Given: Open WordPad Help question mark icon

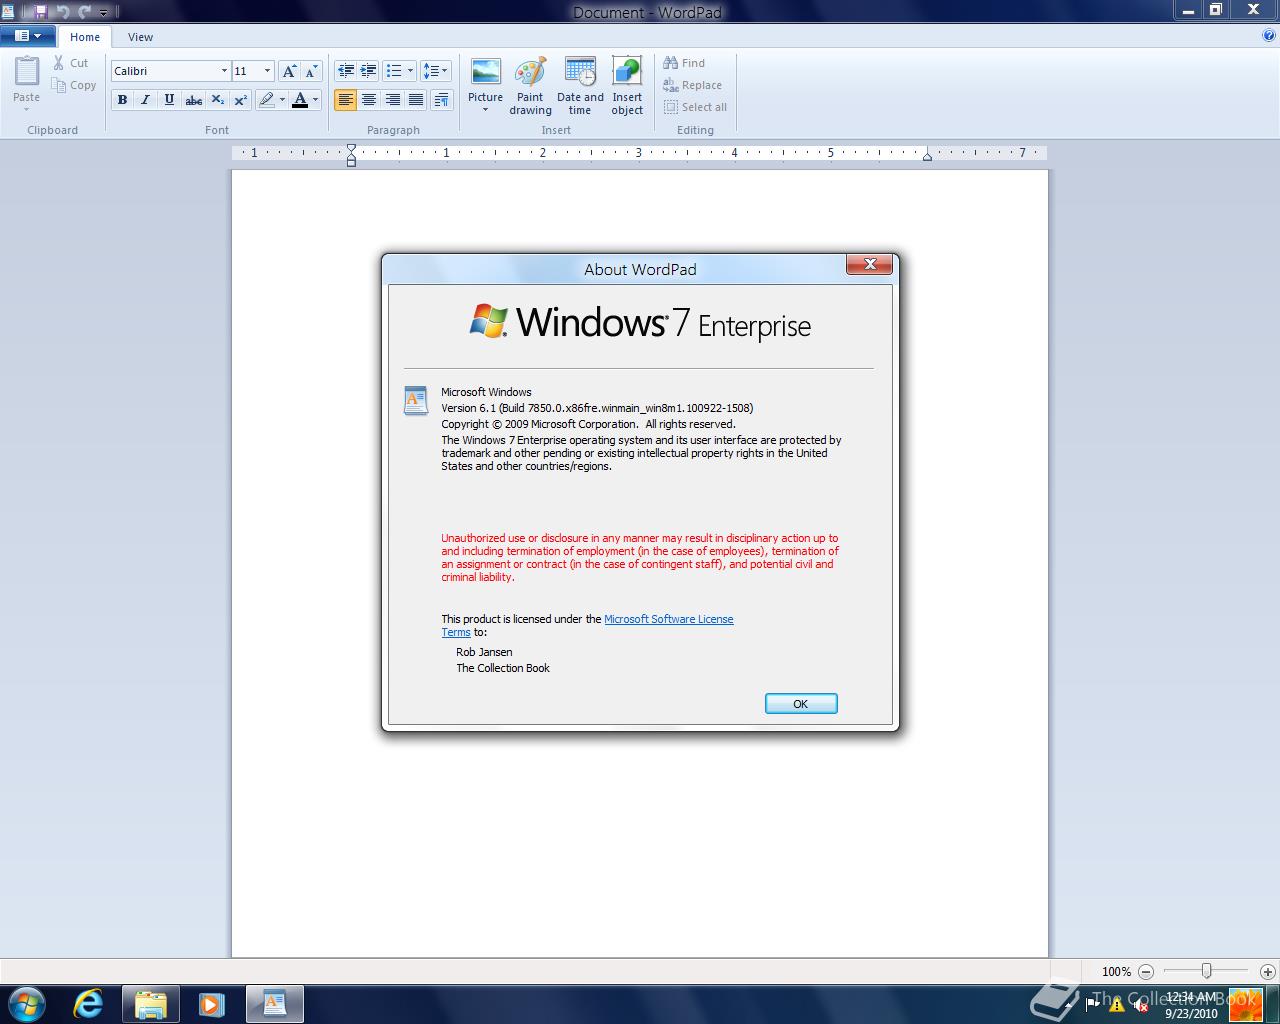Looking at the screenshot, I should tap(1269, 36).
